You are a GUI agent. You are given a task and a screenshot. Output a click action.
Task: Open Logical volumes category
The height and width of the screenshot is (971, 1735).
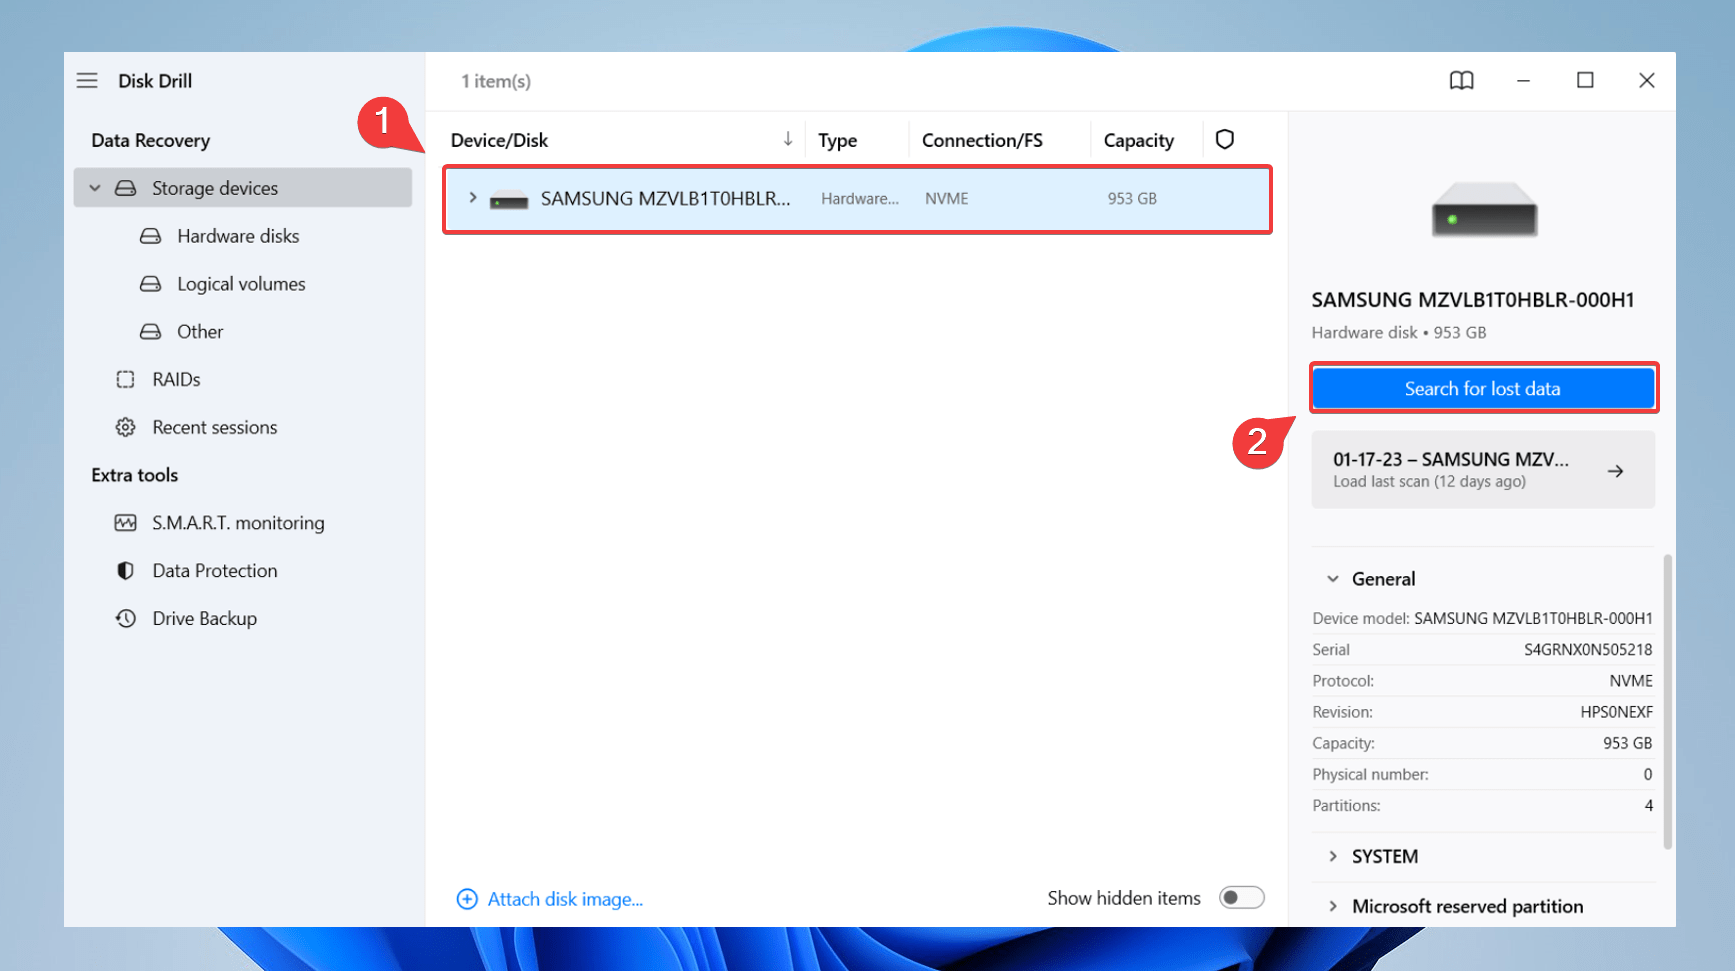pyautogui.click(x=243, y=284)
